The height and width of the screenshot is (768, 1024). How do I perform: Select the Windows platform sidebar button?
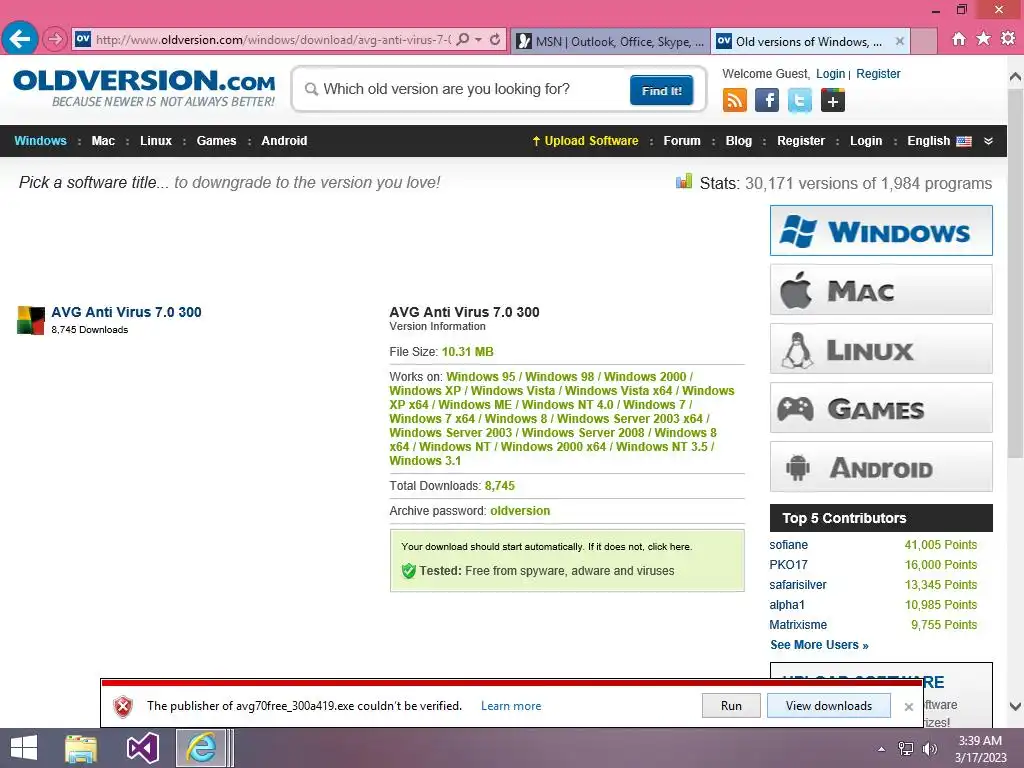point(881,231)
